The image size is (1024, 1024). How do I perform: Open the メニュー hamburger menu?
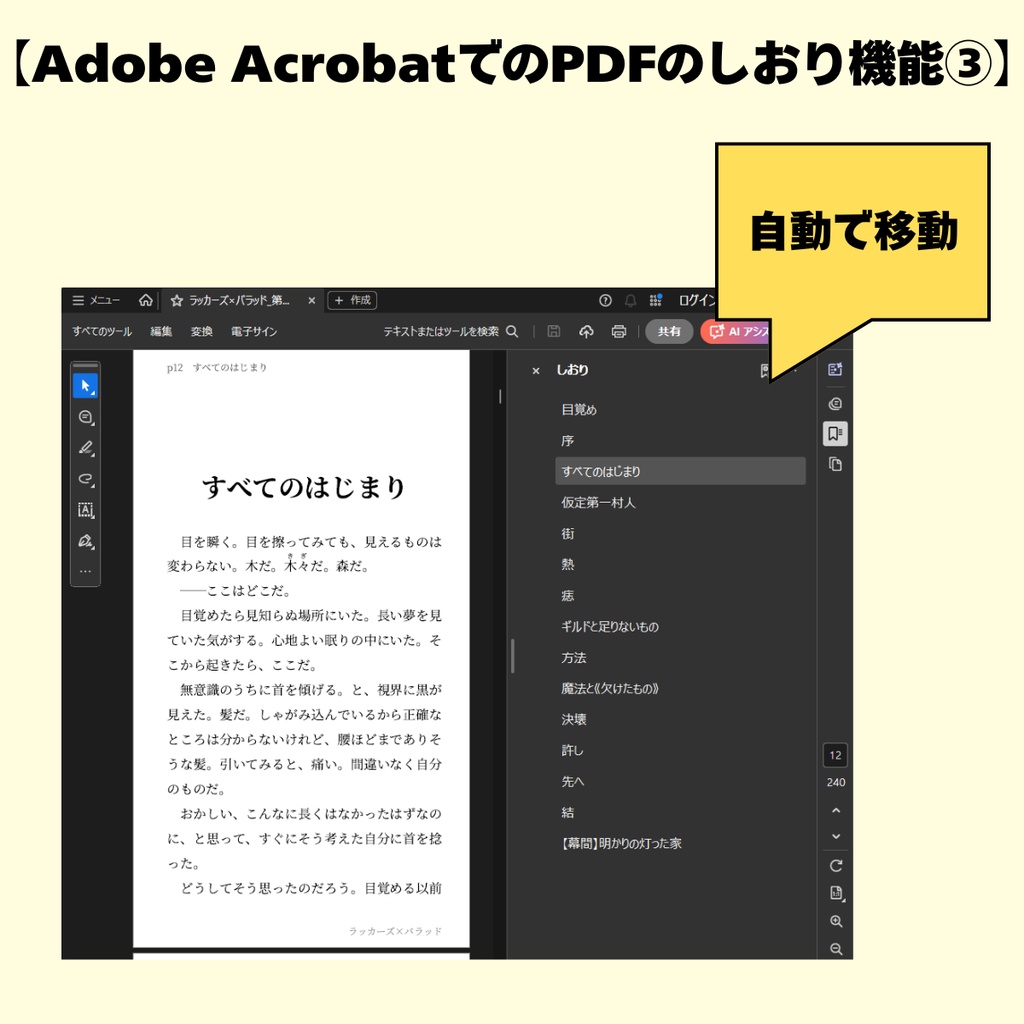coord(95,300)
